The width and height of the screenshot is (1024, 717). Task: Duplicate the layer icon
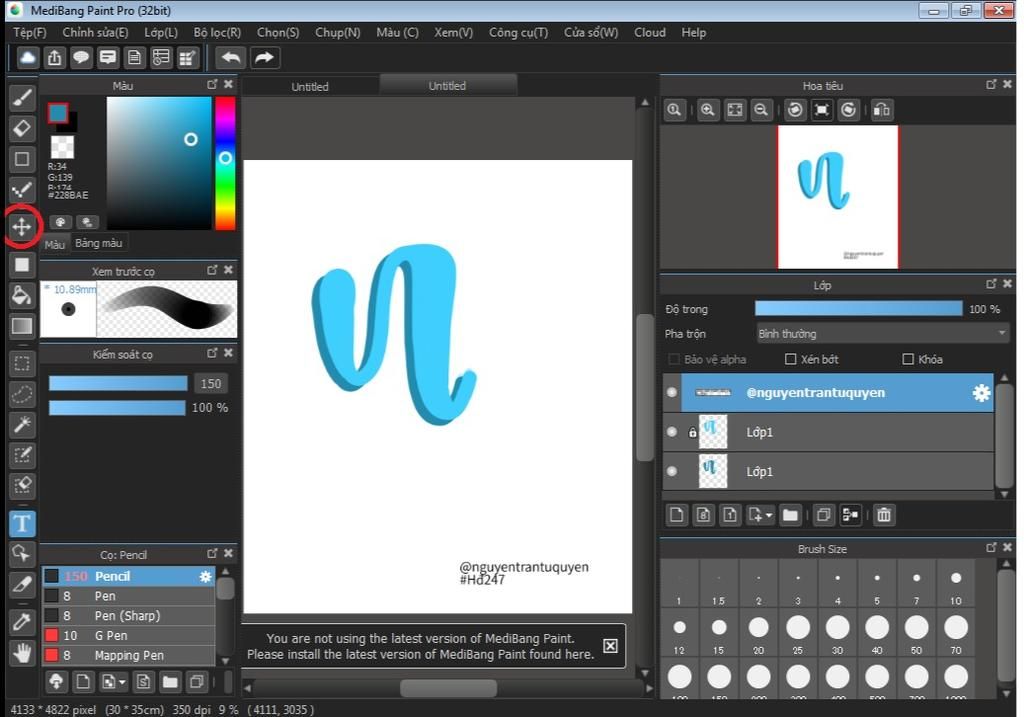pos(824,515)
